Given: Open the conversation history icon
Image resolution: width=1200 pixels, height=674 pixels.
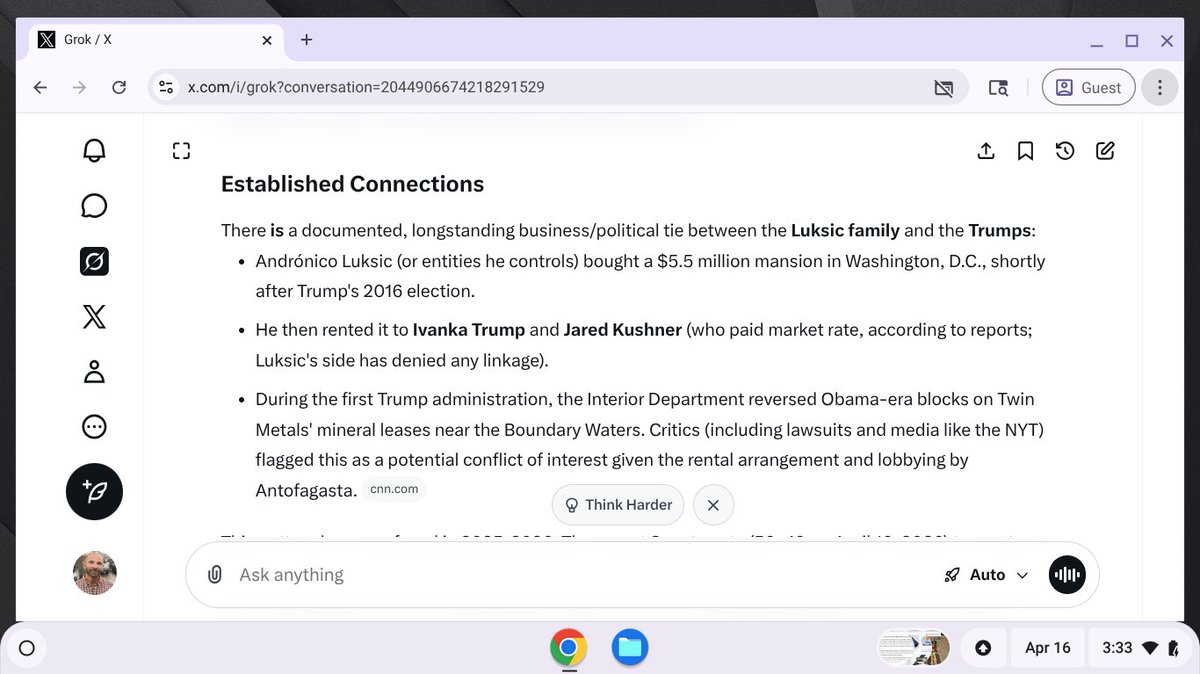Looking at the screenshot, I should click(x=1065, y=150).
